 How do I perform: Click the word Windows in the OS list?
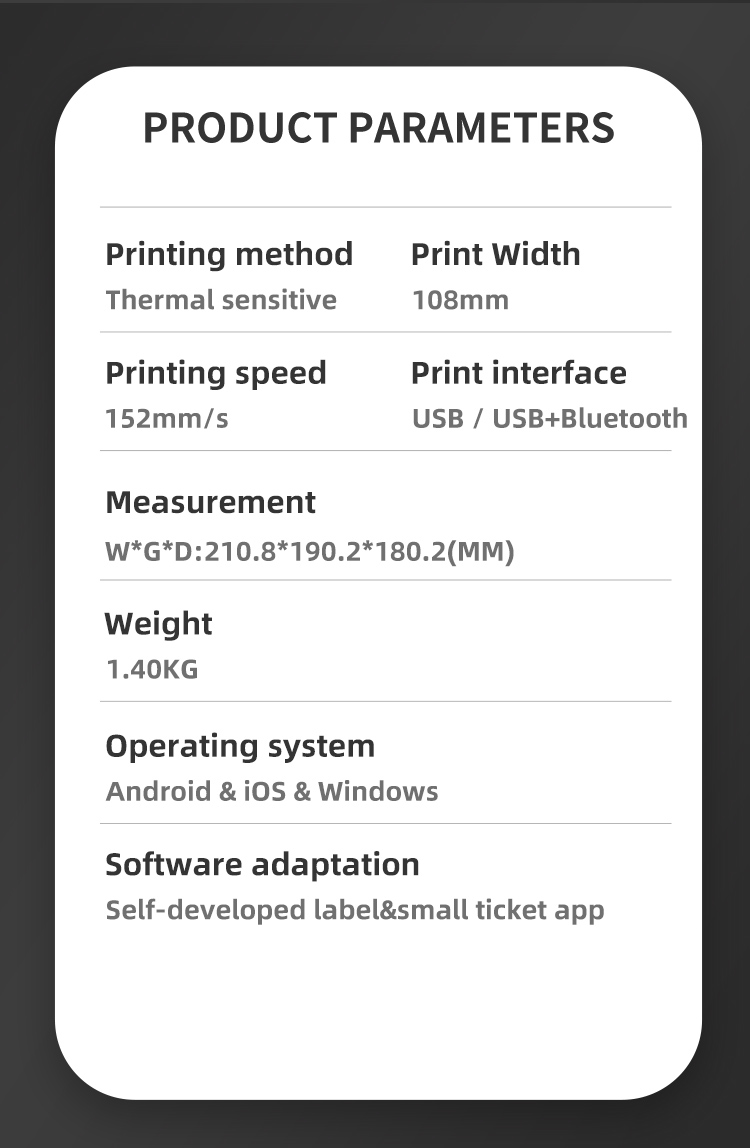(378, 792)
